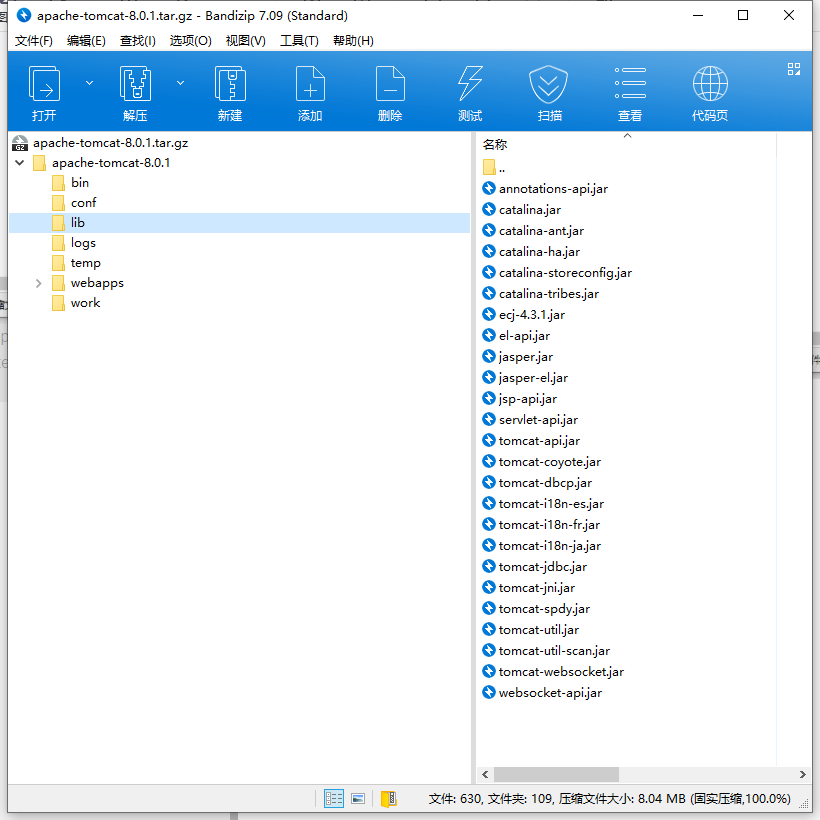Select the catalina.jar file icon
This screenshot has height=820, width=820.
coord(488,209)
